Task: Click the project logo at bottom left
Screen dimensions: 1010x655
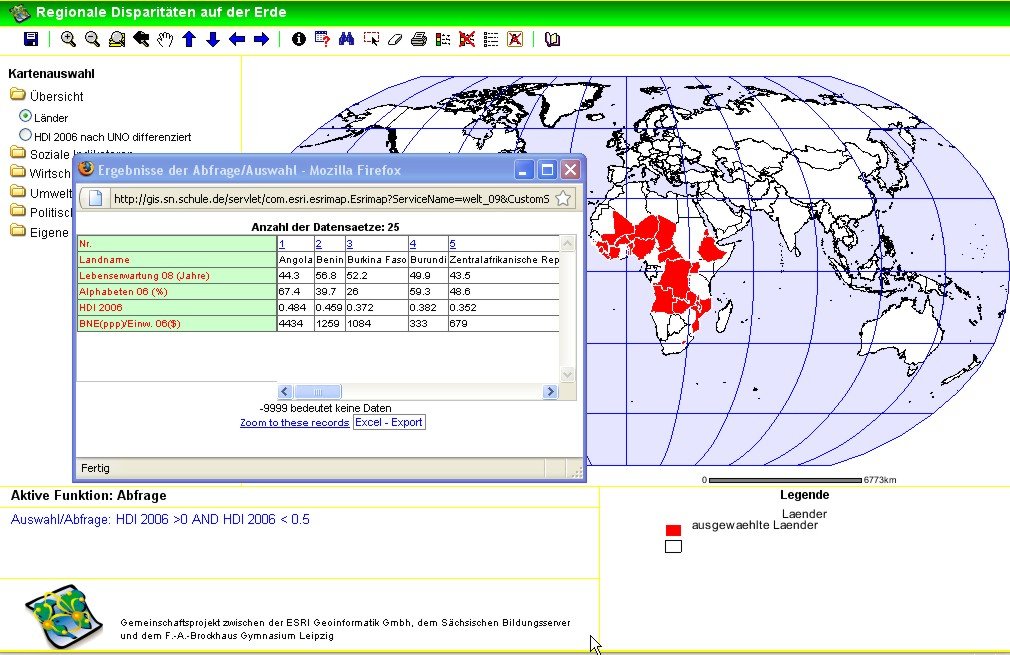Action: tap(63, 616)
